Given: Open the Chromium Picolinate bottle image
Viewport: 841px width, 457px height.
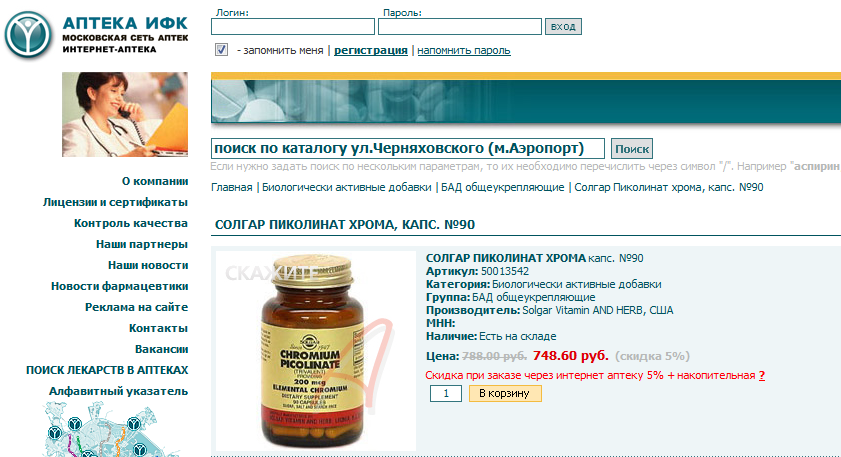Looking at the screenshot, I should pos(315,351).
